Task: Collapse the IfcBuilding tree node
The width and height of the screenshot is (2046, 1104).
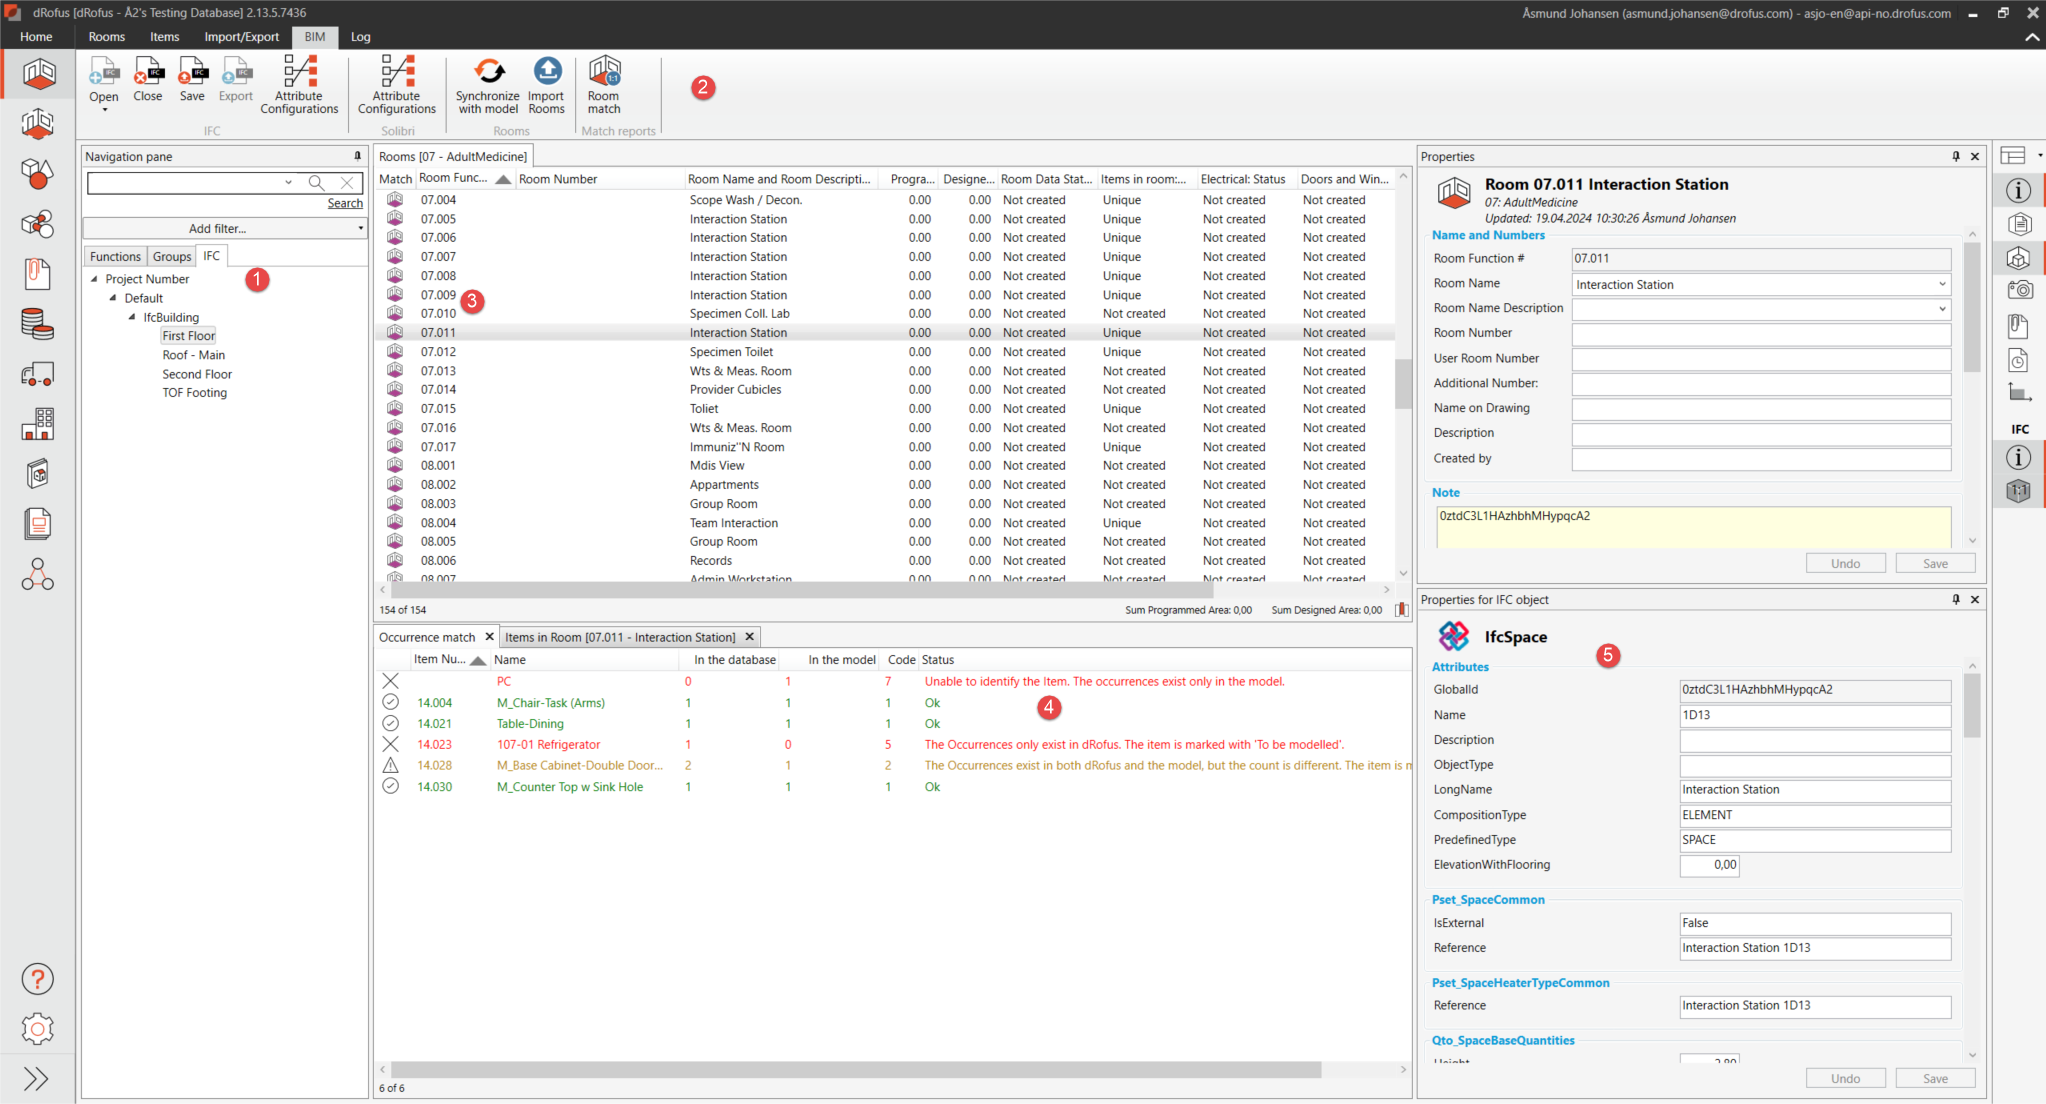Action: [132, 317]
